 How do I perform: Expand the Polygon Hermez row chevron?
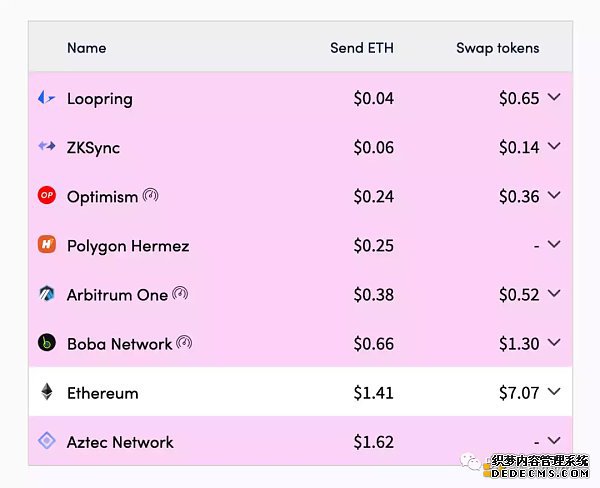coord(554,244)
